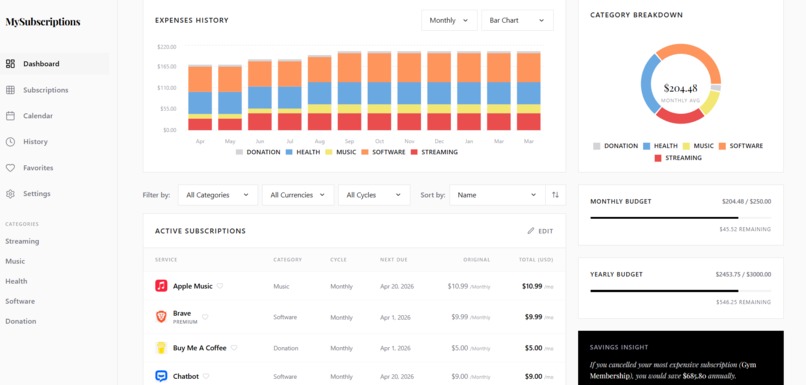This screenshot has height=385, width=806.
Task: Click Edit for active subscriptions
Action: (540, 231)
